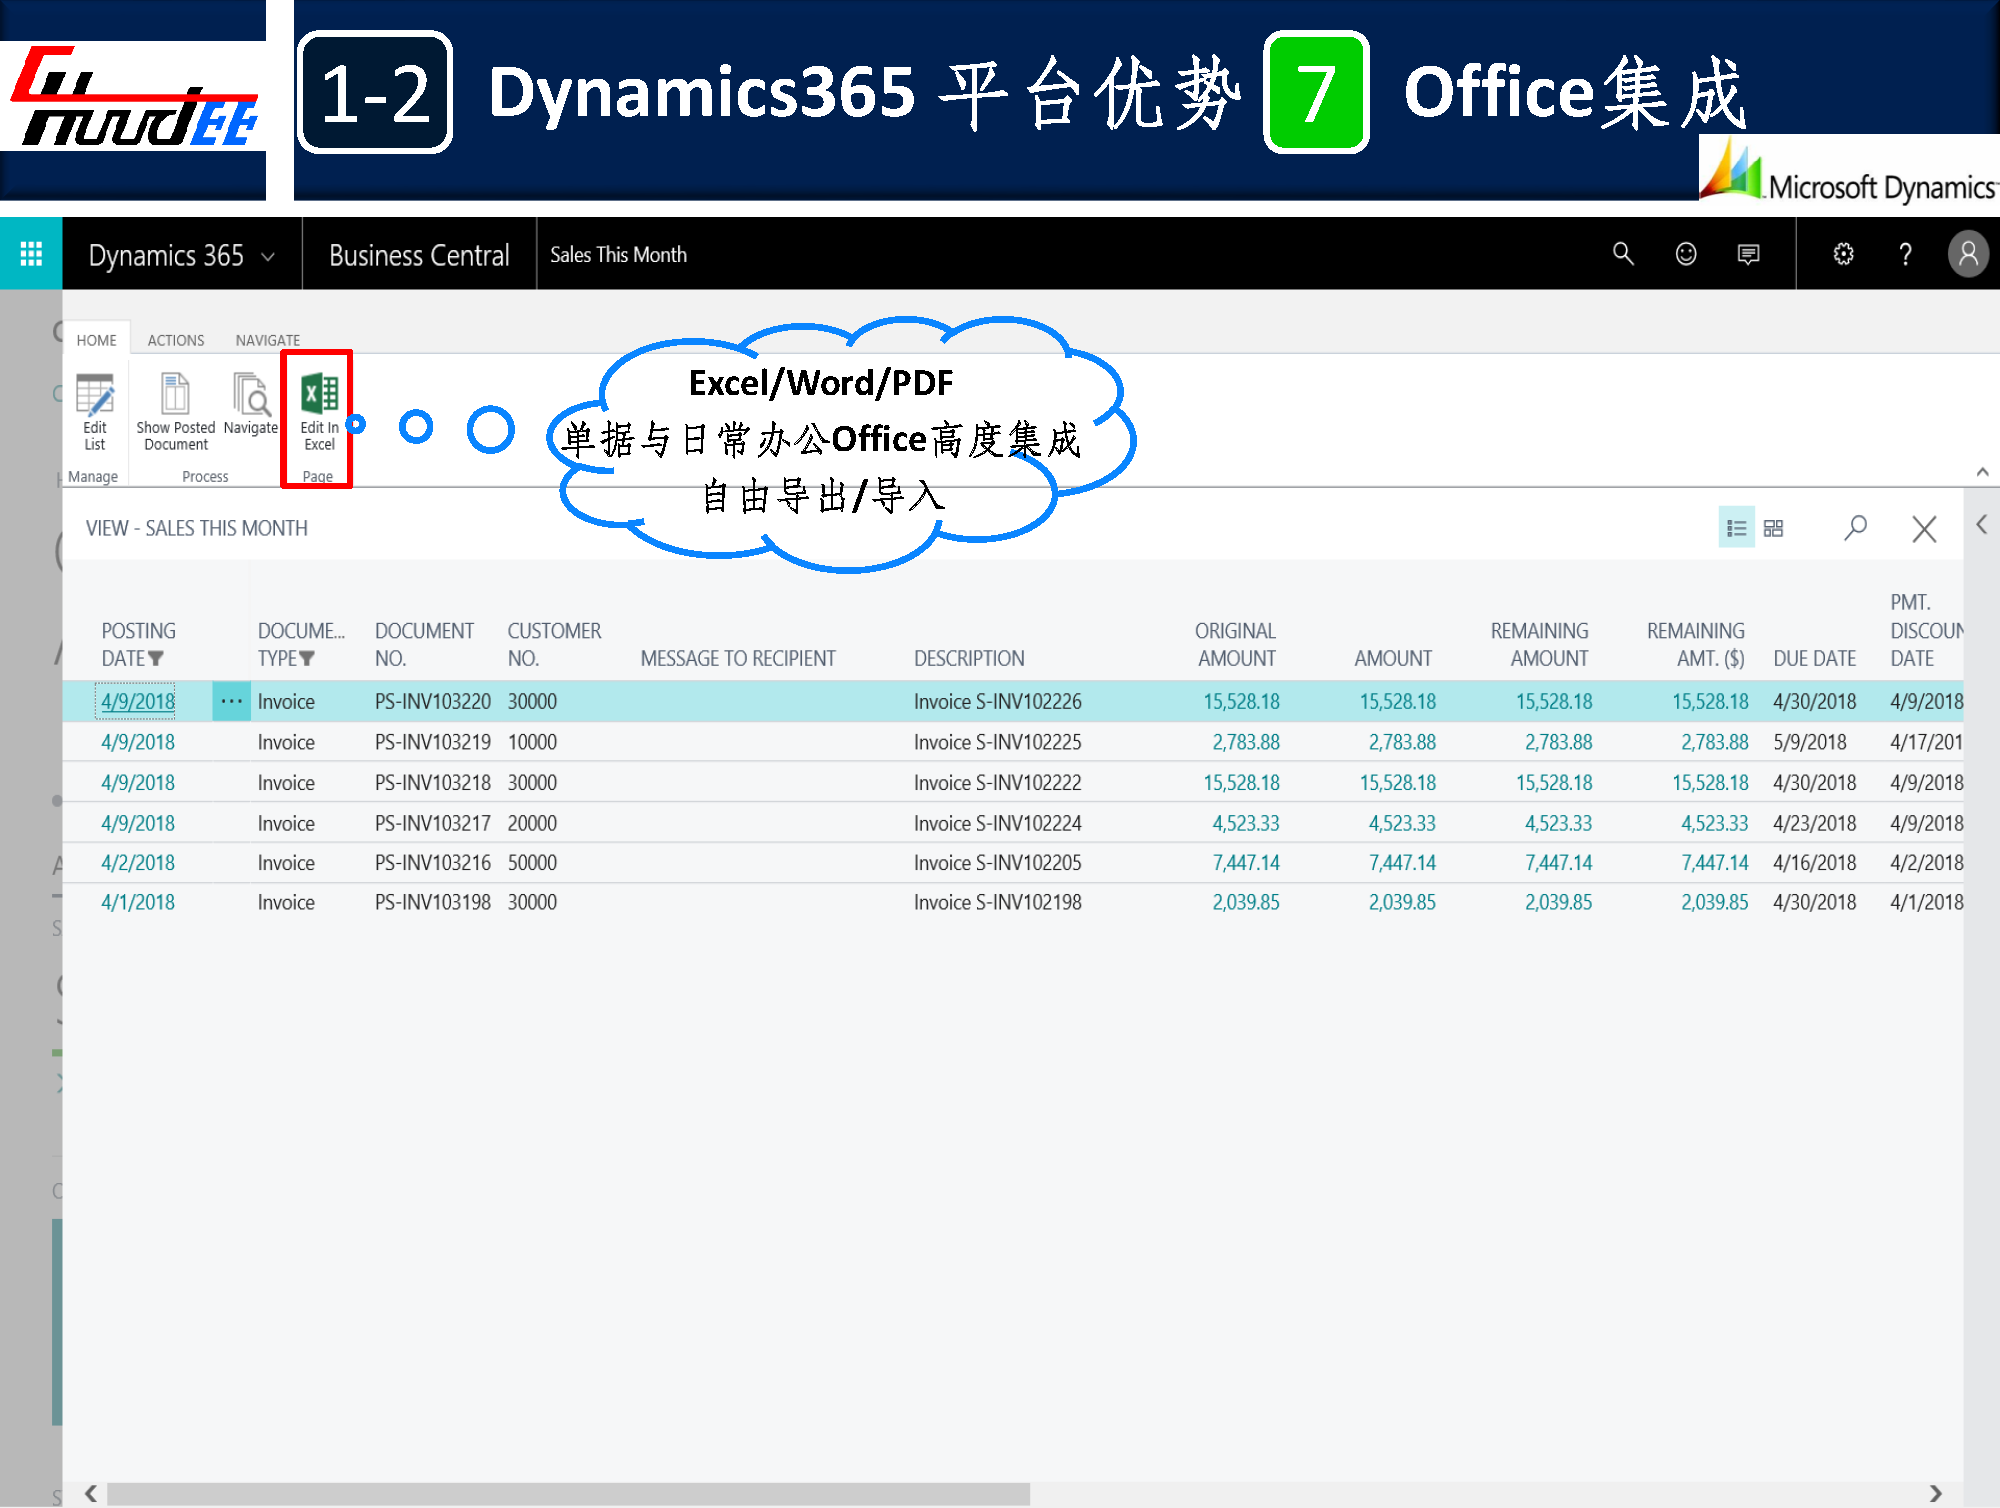Switch to the NAVIGATE ribbon tab

pos(267,340)
